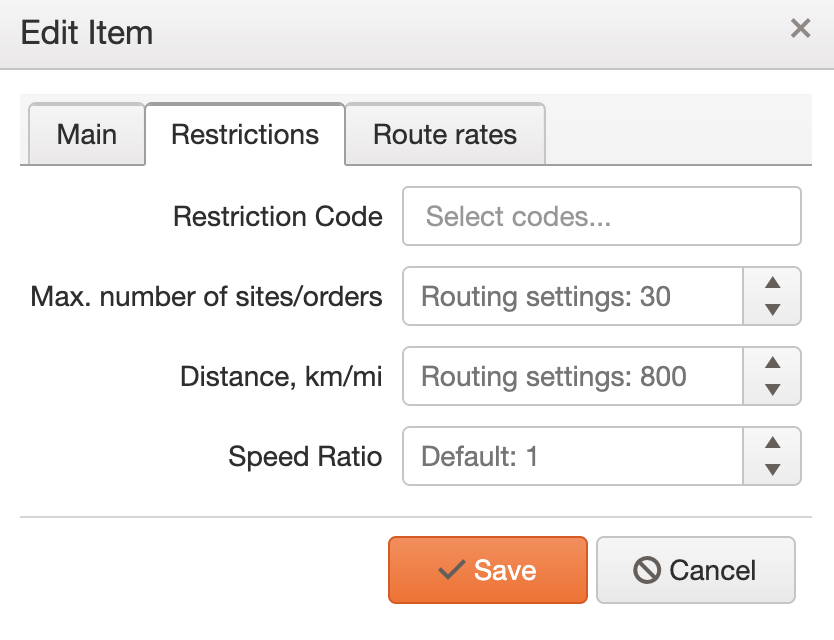Click the Cancel button
Viewport: 834px width, 640px height.
(x=696, y=570)
